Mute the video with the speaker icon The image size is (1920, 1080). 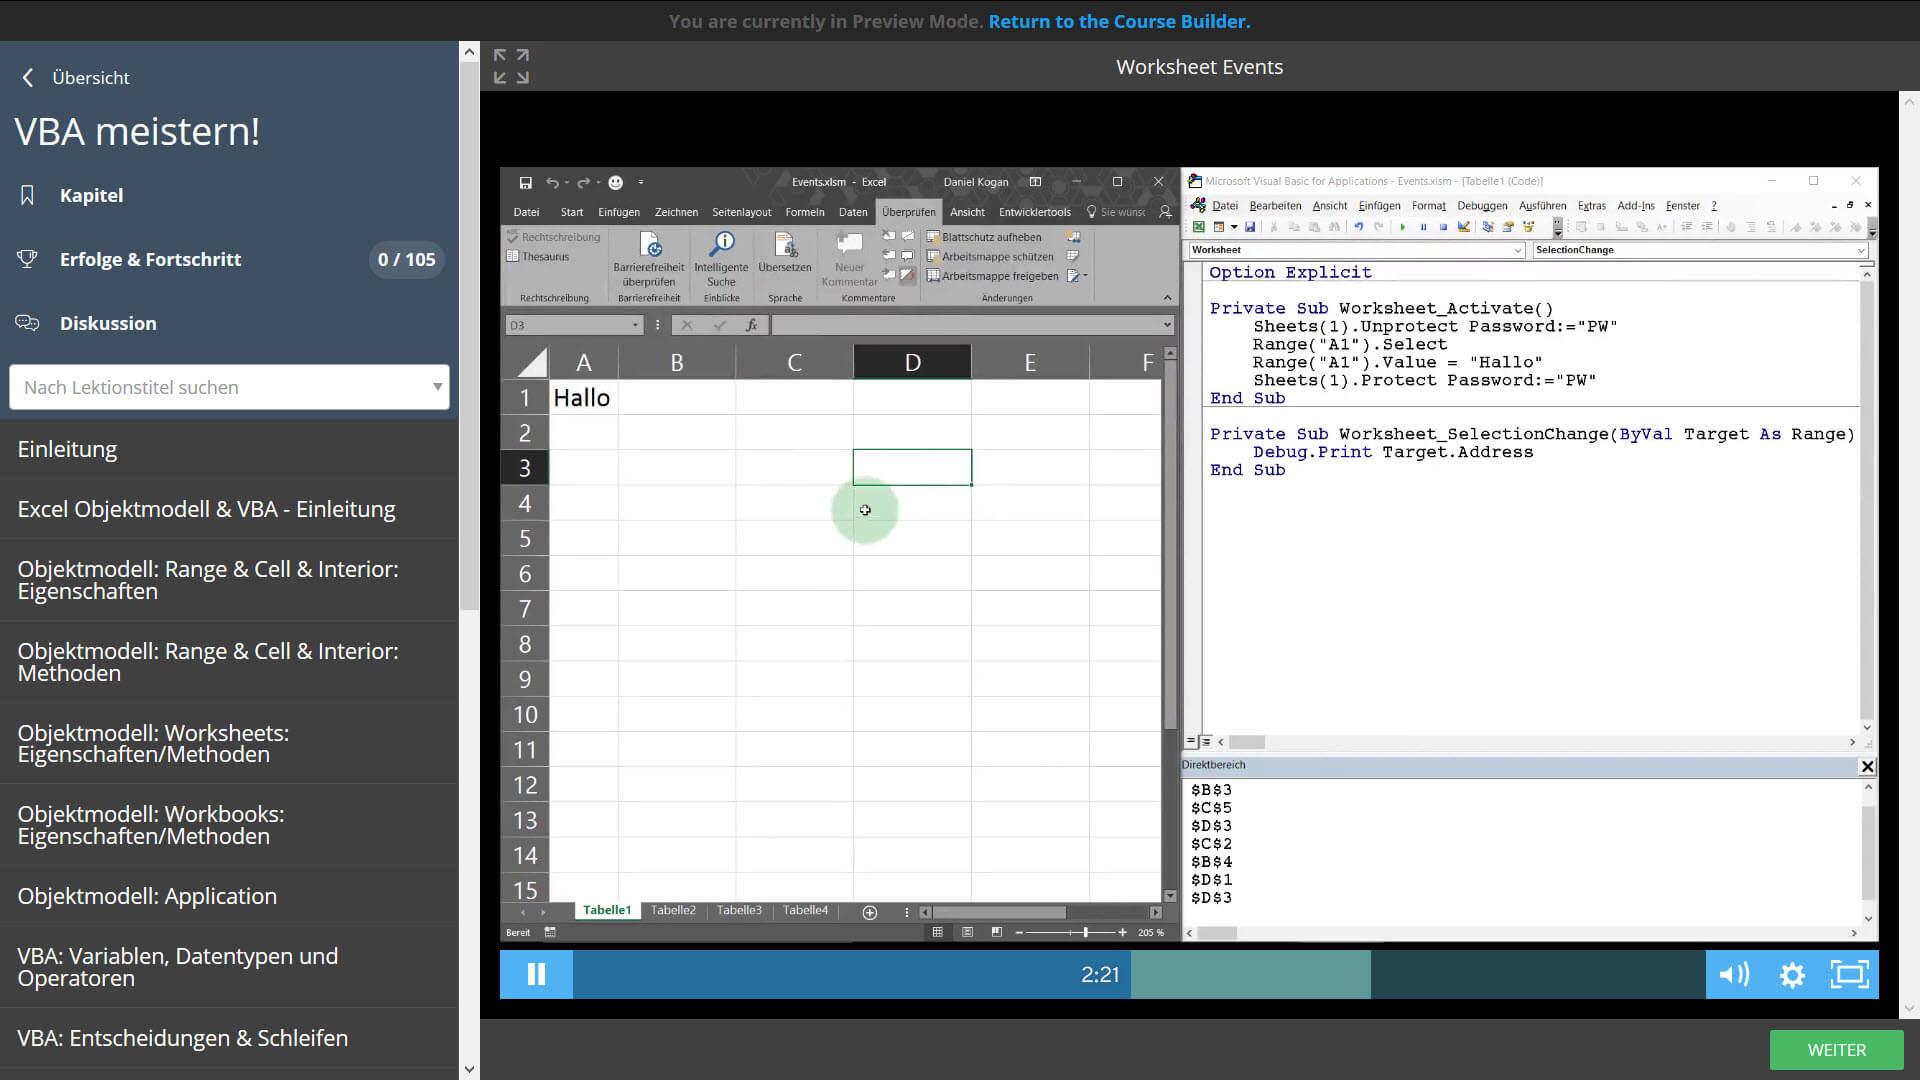(1734, 974)
